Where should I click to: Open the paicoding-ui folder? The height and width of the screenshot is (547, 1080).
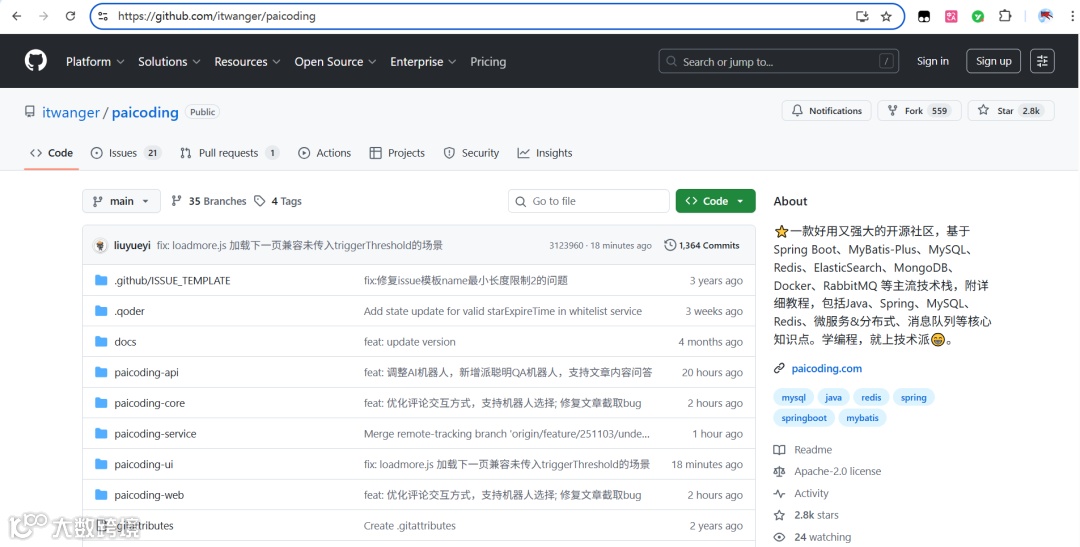click(x=144, y=464)
